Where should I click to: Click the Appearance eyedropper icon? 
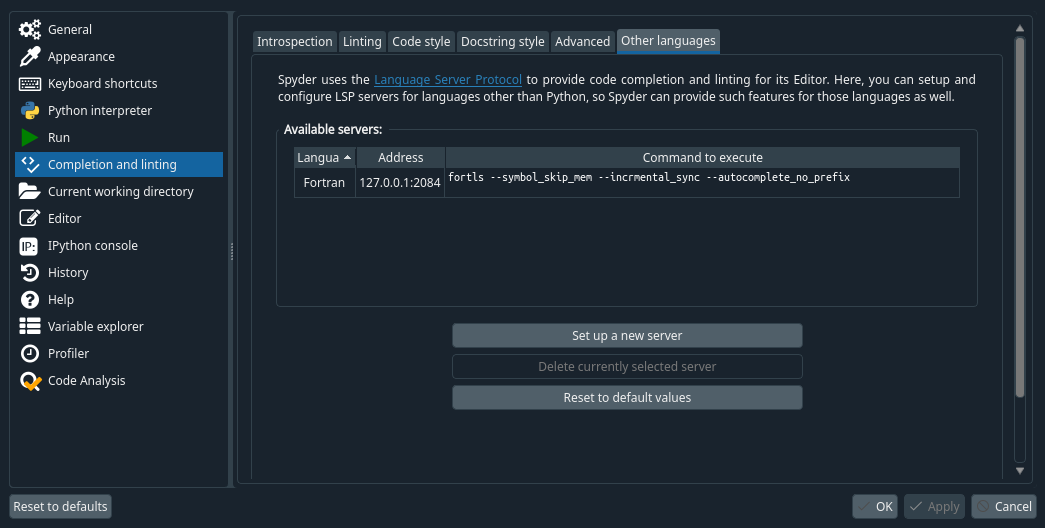pos(30,57)
